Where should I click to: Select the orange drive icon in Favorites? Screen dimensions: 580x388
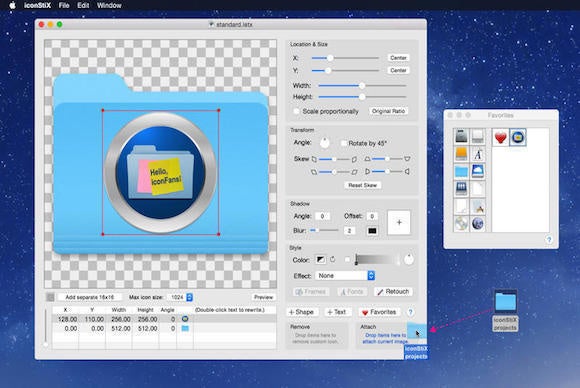pos(461,153)
